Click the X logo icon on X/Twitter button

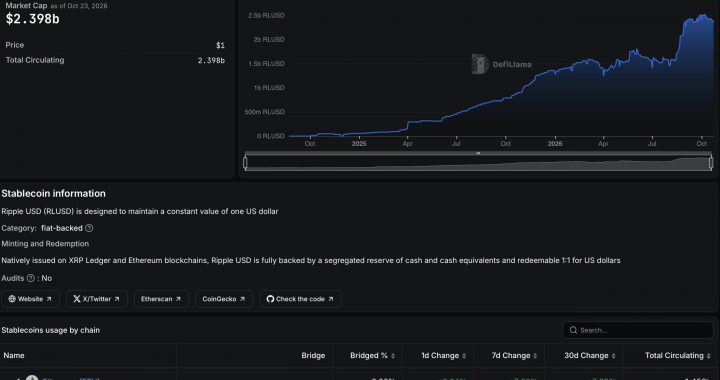[x=77, y=299]
